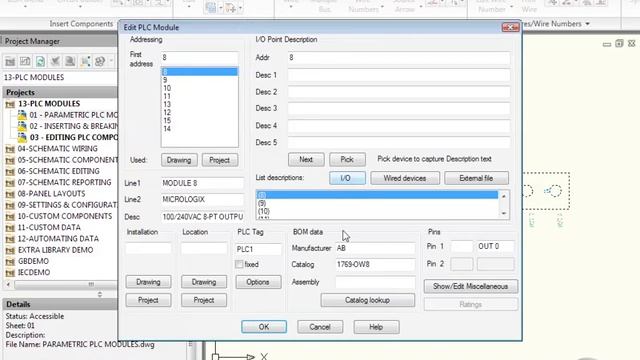Toggle the fixed checkbox under PLC Tag
The height and width of the screenshot is (360, 640).
click(x=239, y=264)
